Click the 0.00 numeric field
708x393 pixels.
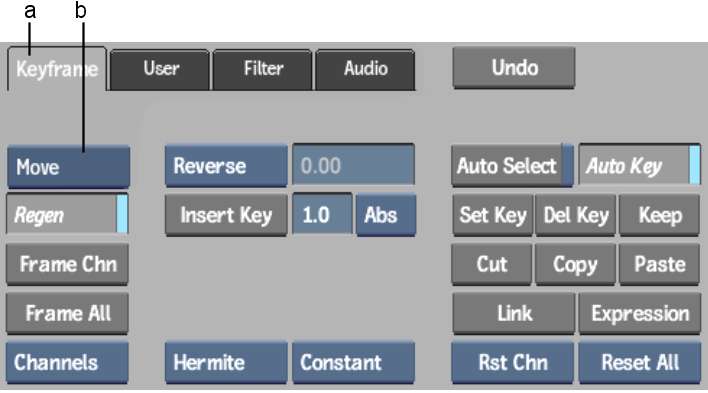coord(354,165)
